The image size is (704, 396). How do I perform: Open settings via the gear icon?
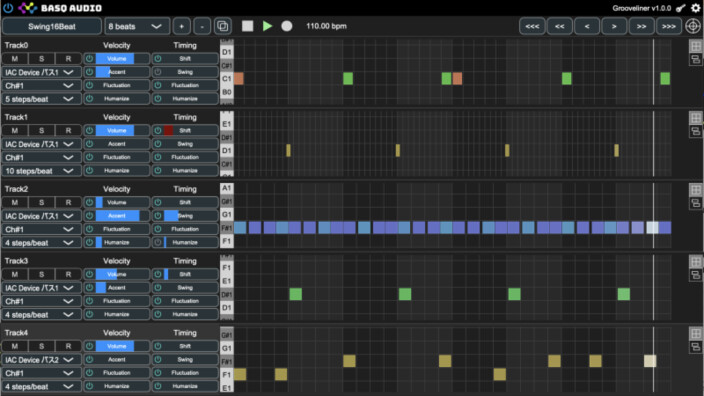[x=695, y=8]
